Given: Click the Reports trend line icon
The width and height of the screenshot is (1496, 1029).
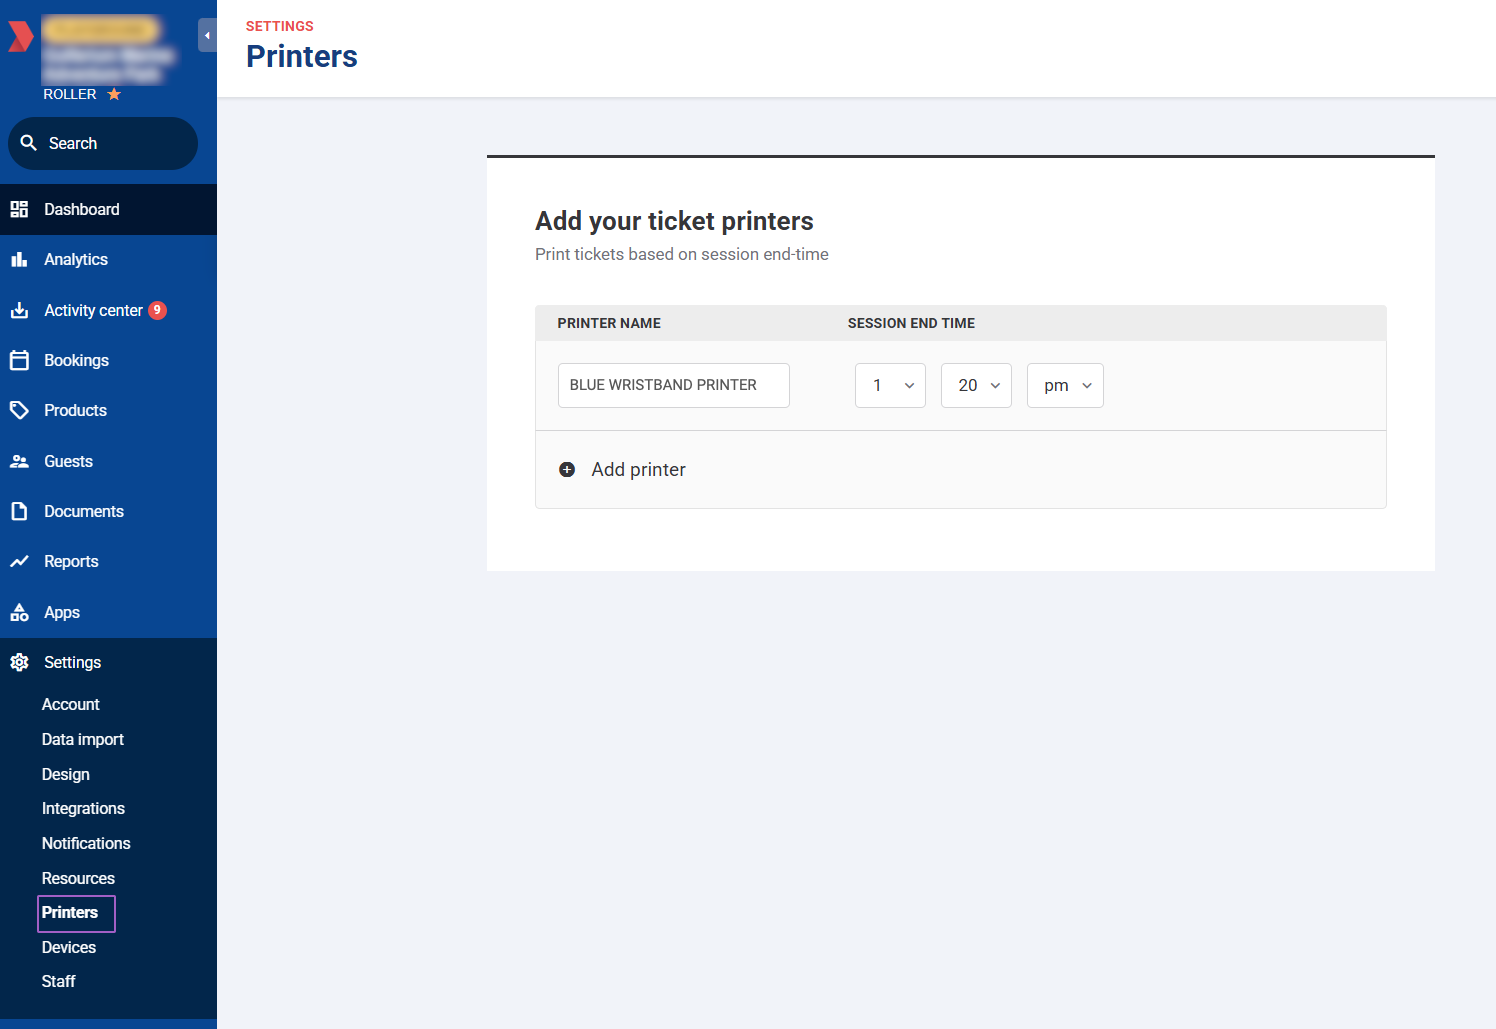Looking at the screenshot, I should [x=19, y=561].
